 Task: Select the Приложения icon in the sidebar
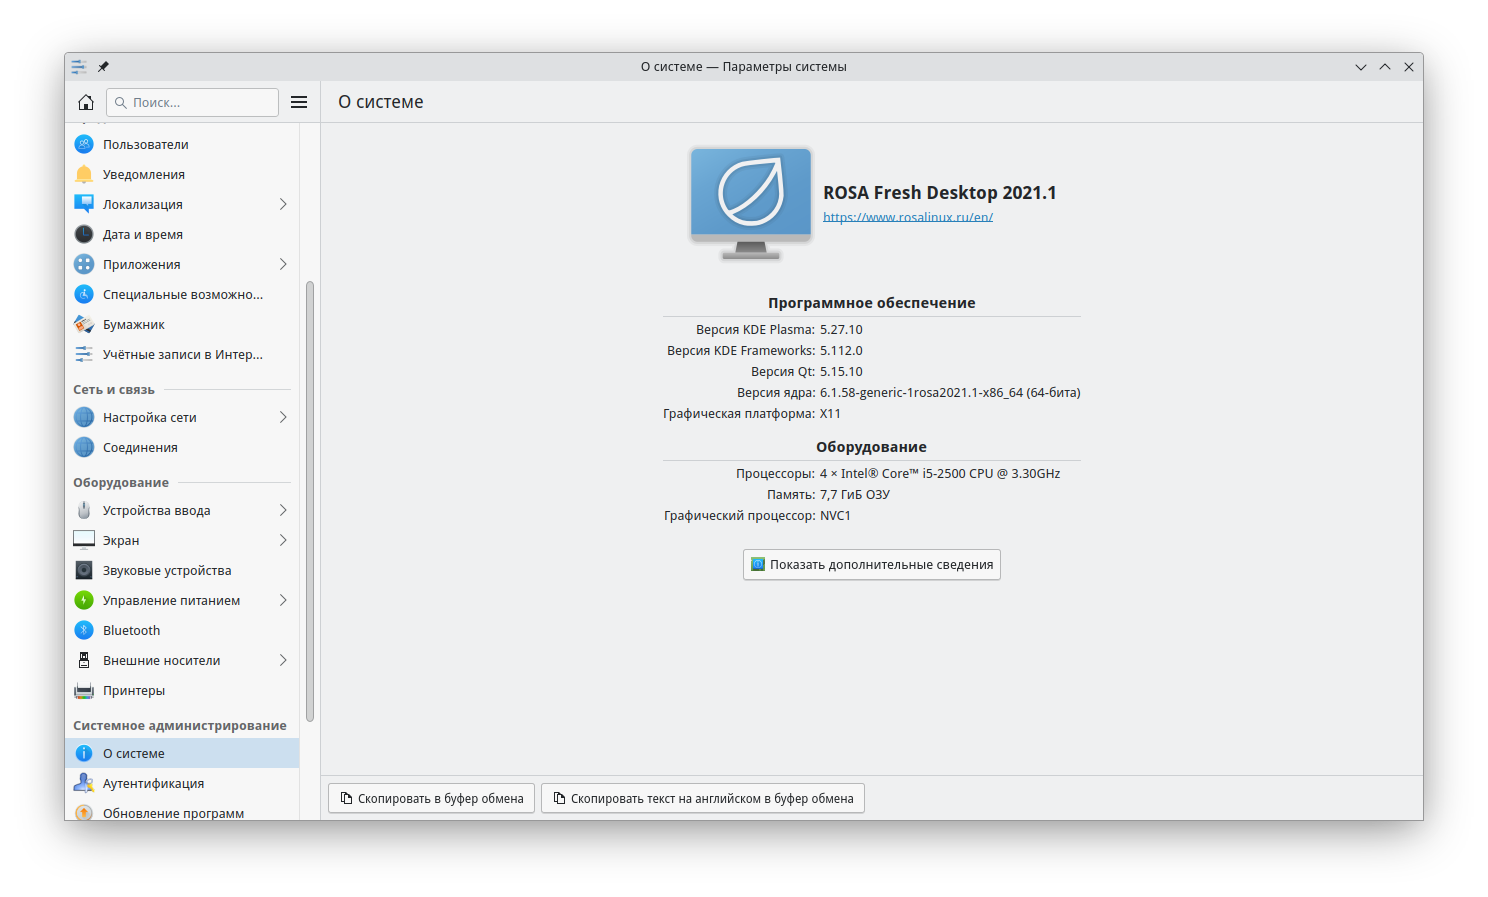point(84,264)
